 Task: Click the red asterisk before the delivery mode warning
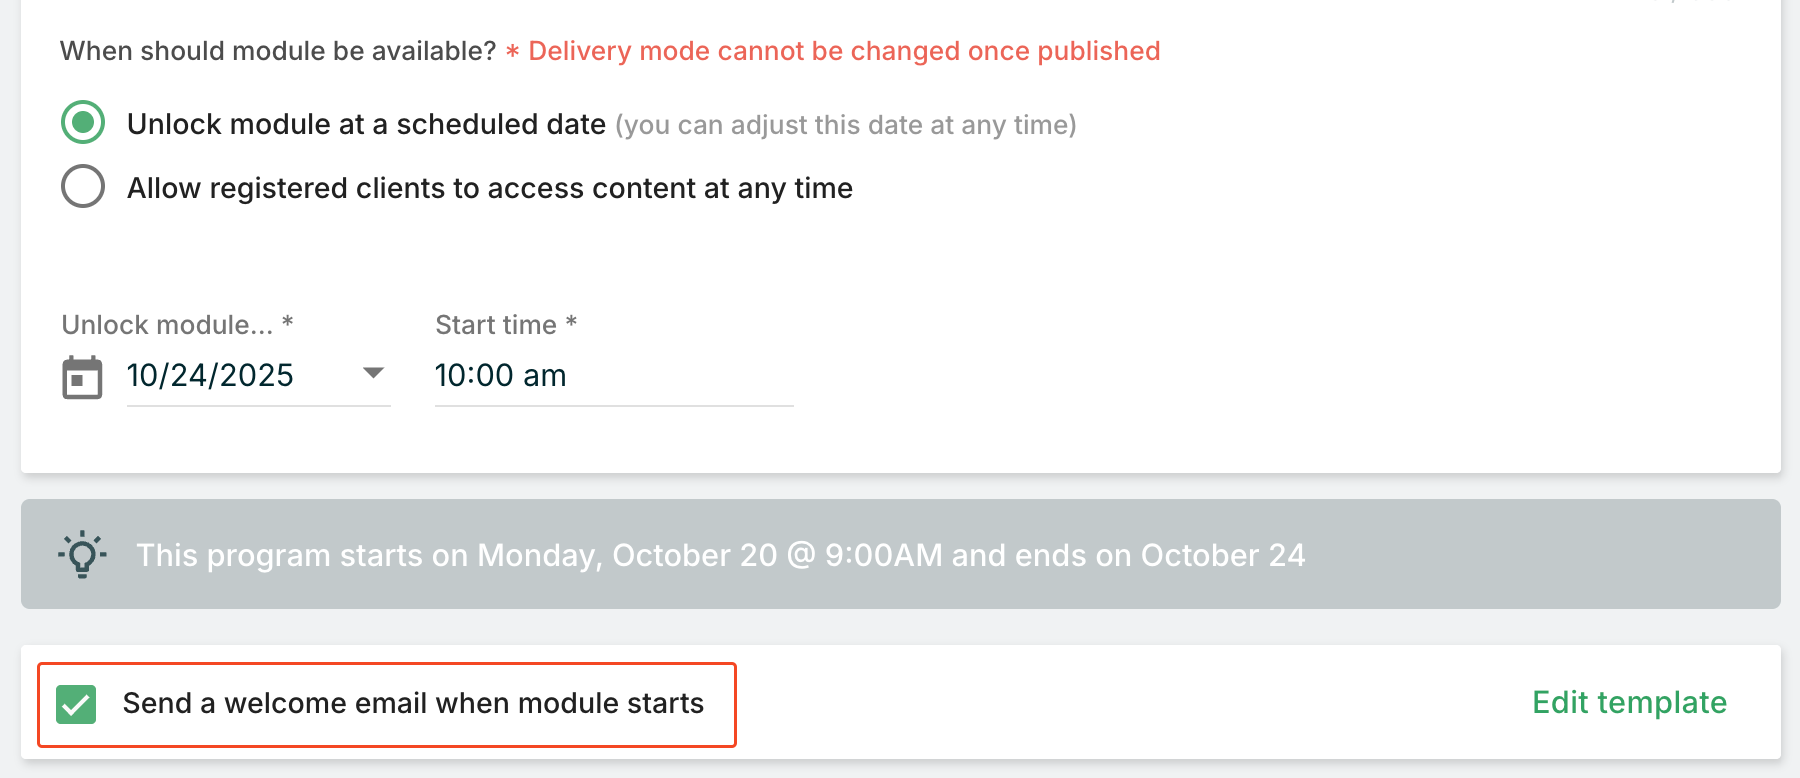512,52
